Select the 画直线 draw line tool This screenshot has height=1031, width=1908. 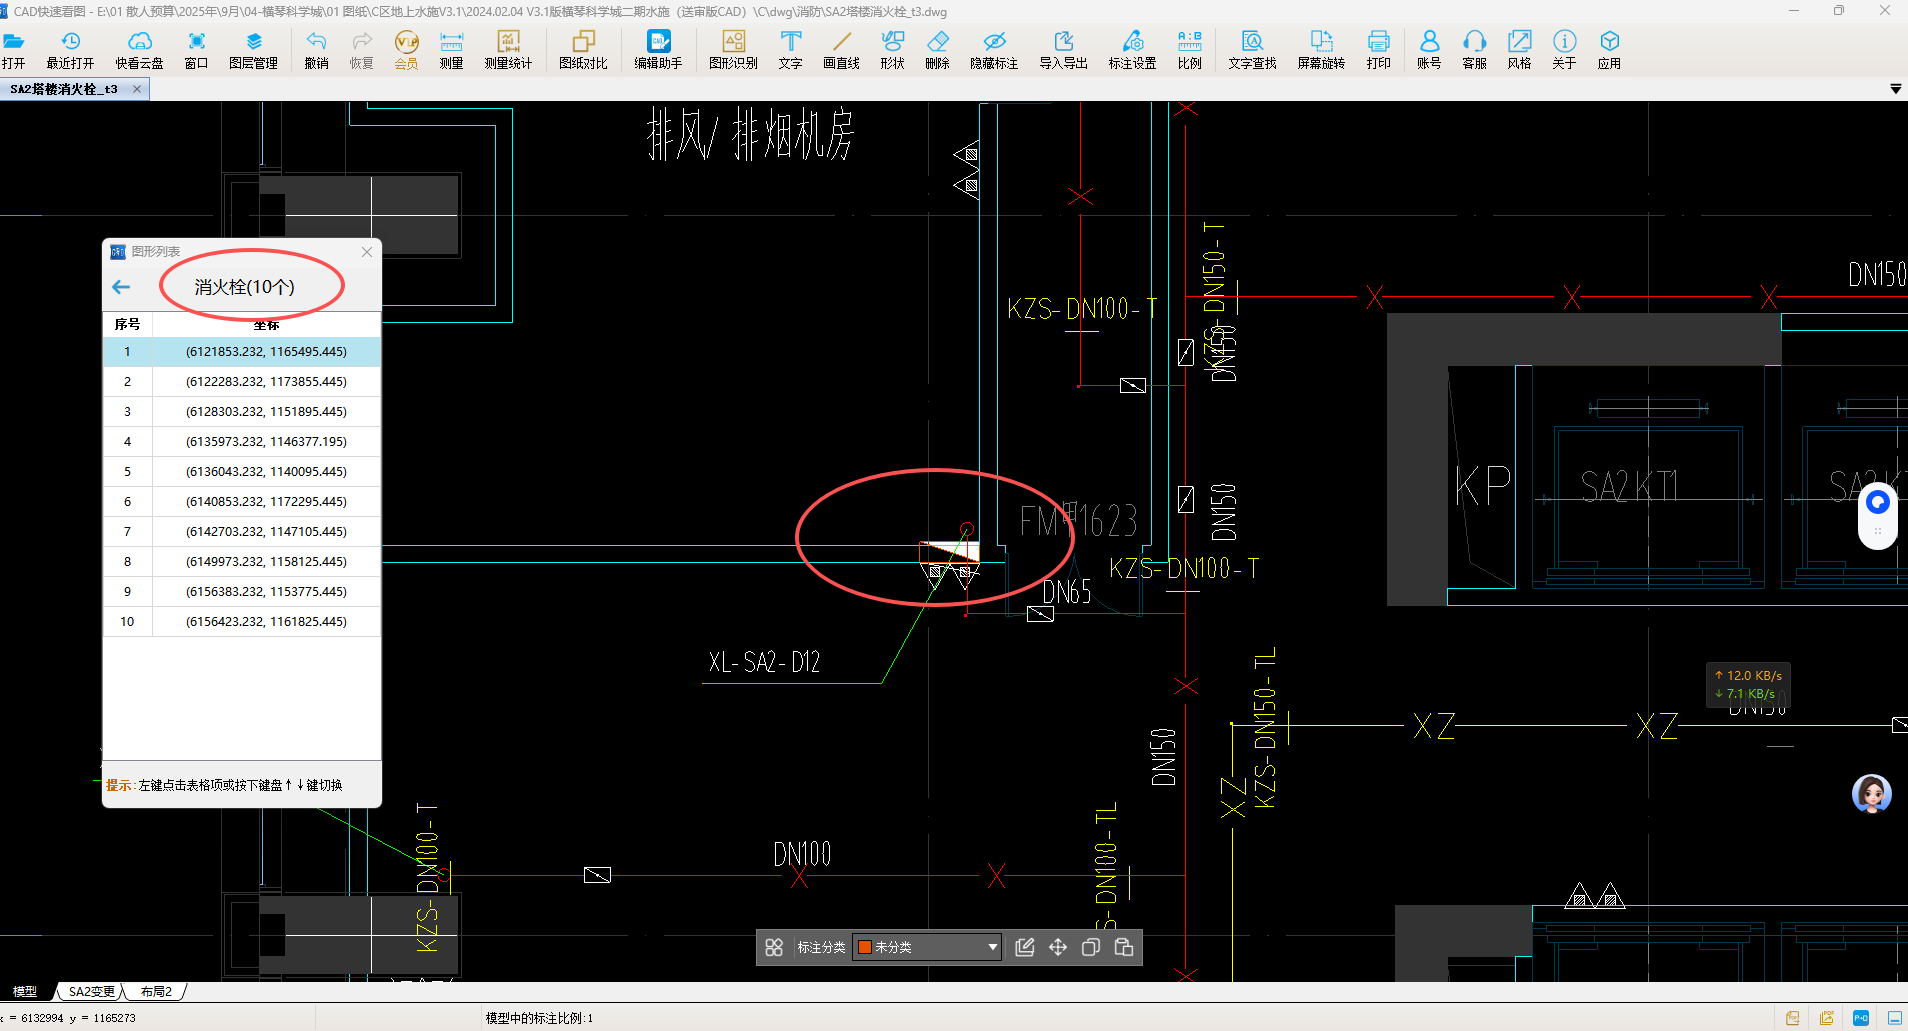tap(841, 50)
